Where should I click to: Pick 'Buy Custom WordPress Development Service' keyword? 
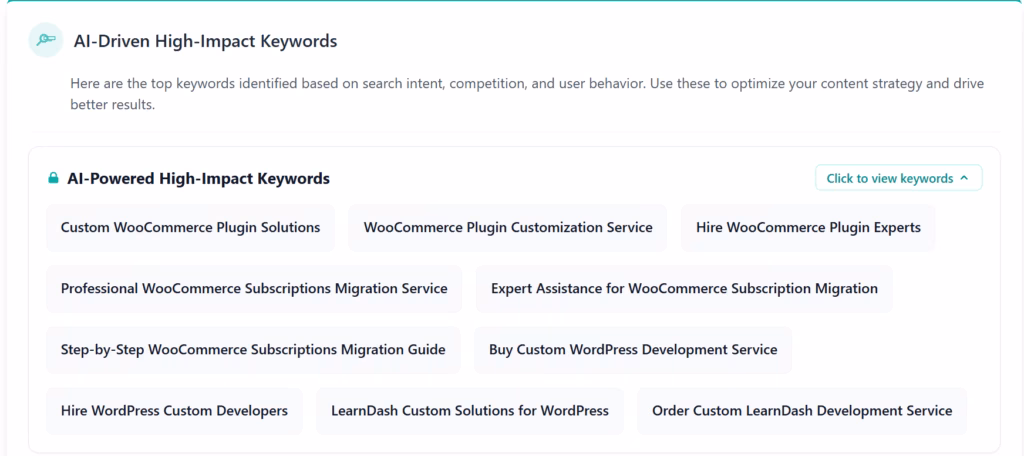[633, 350]
